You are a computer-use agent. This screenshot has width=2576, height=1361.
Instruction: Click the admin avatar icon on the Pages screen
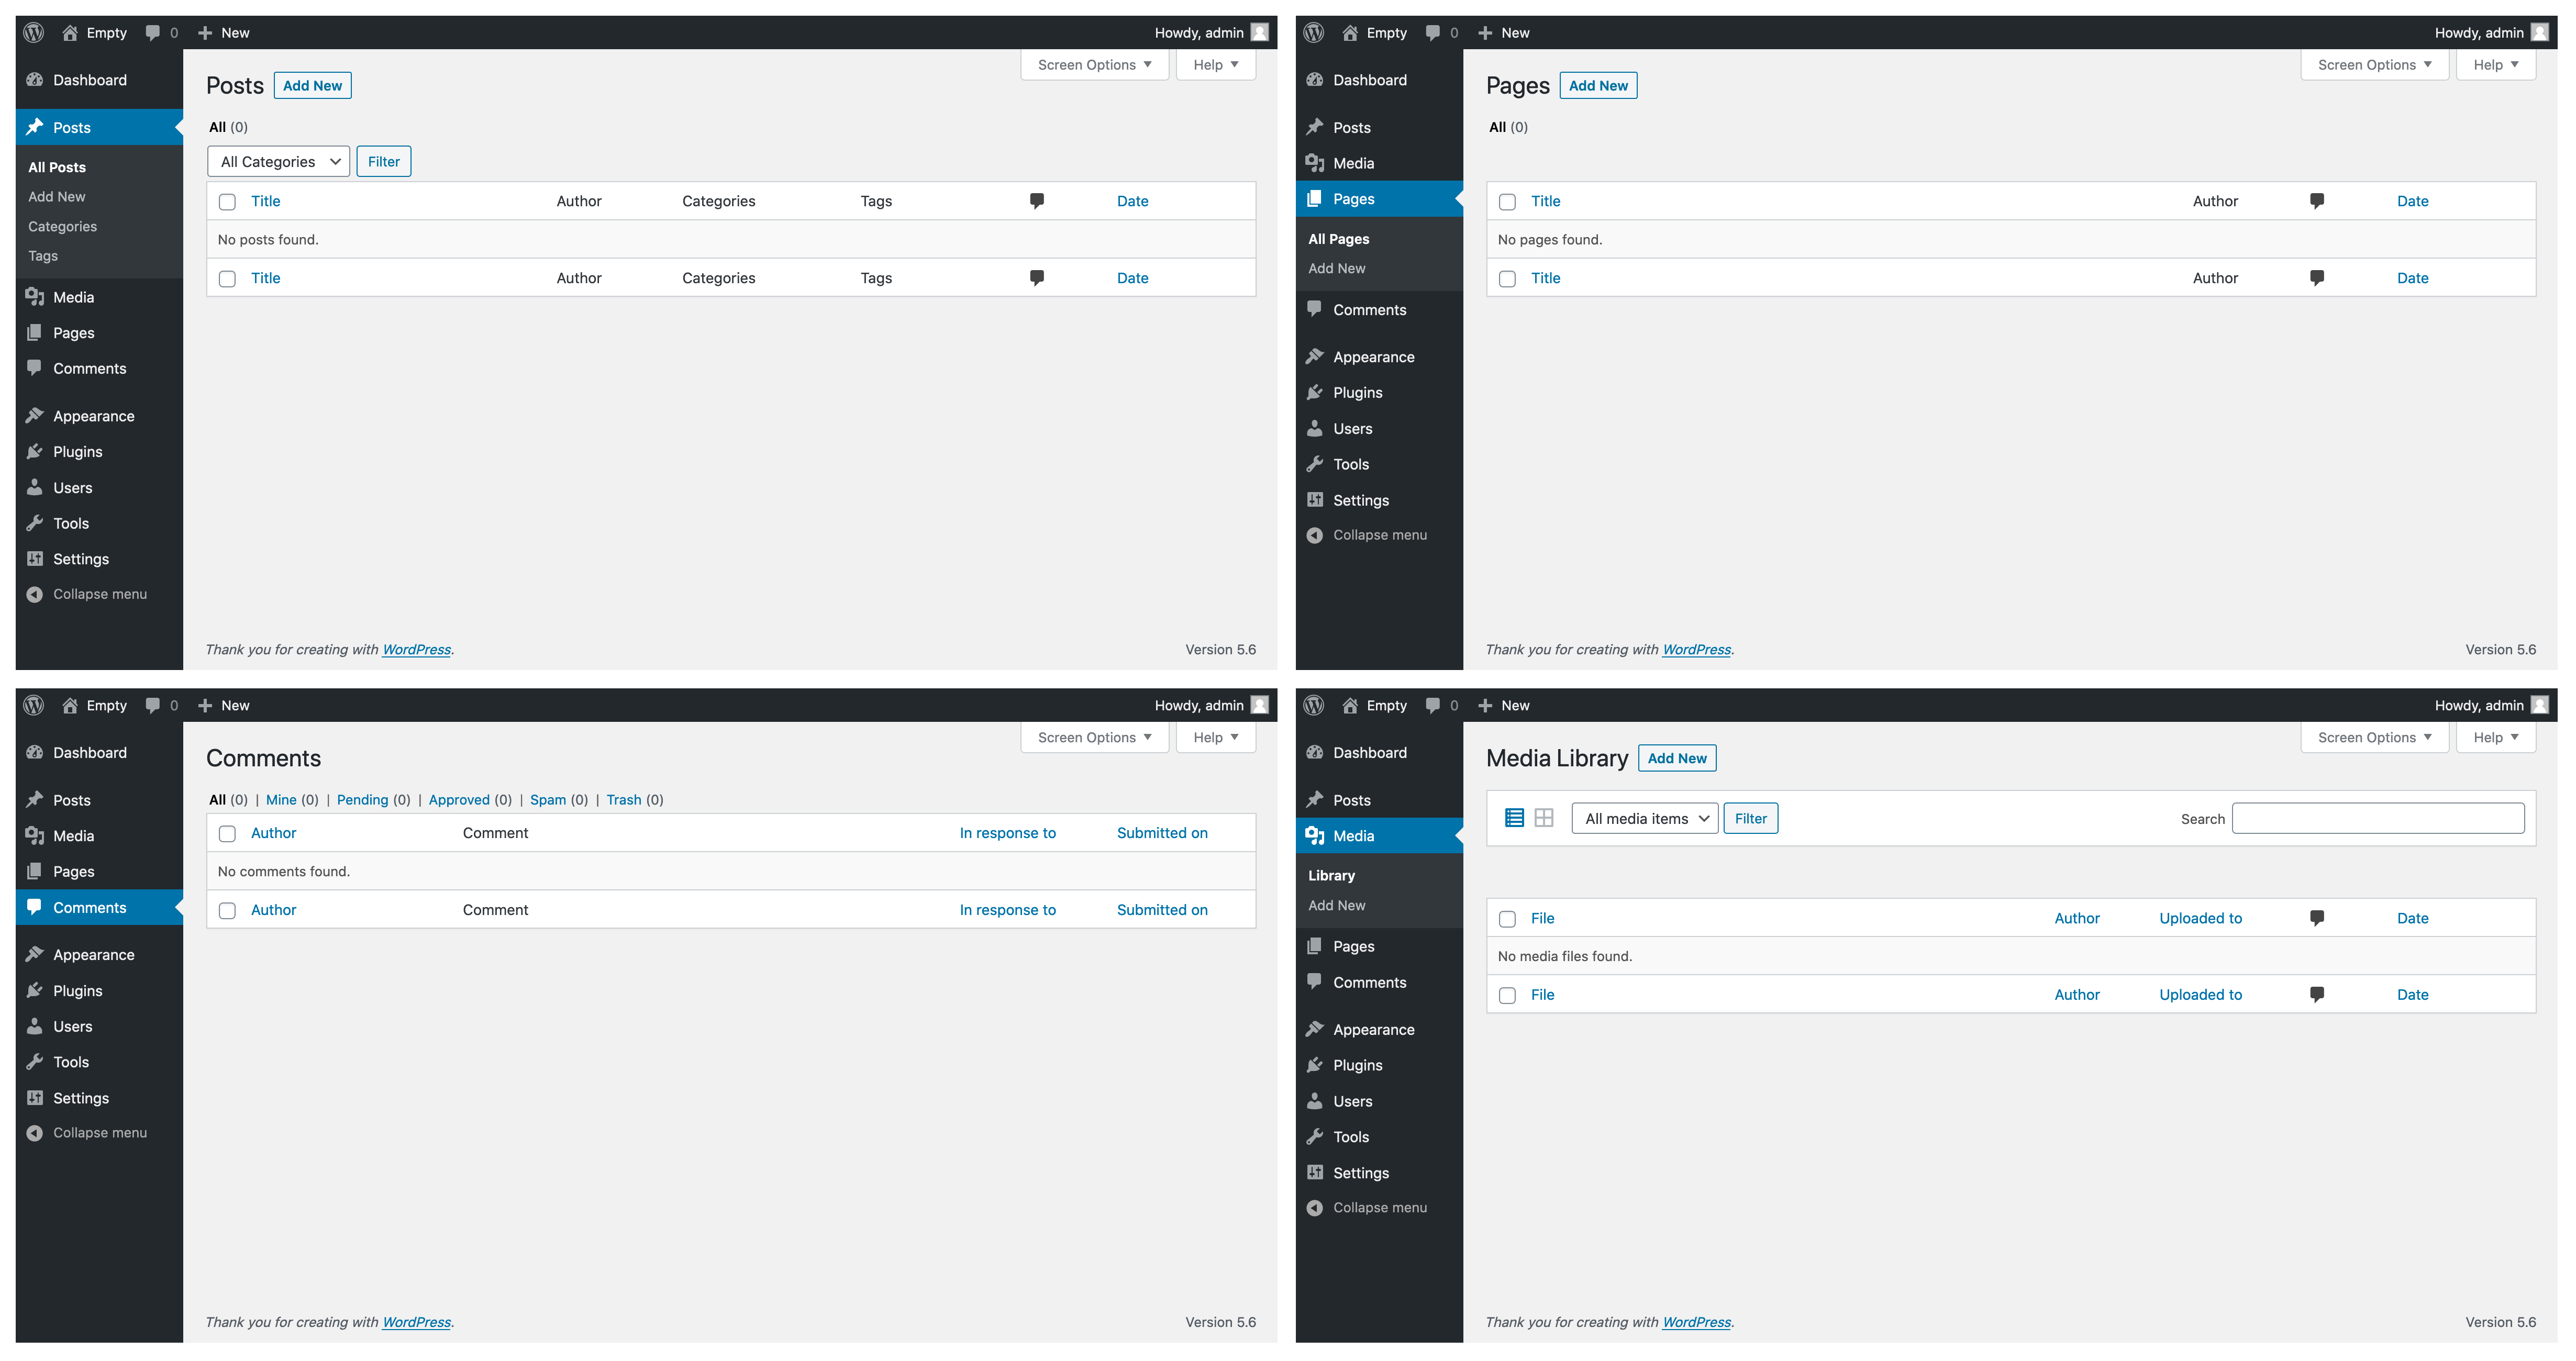(x=2539, y=32)
